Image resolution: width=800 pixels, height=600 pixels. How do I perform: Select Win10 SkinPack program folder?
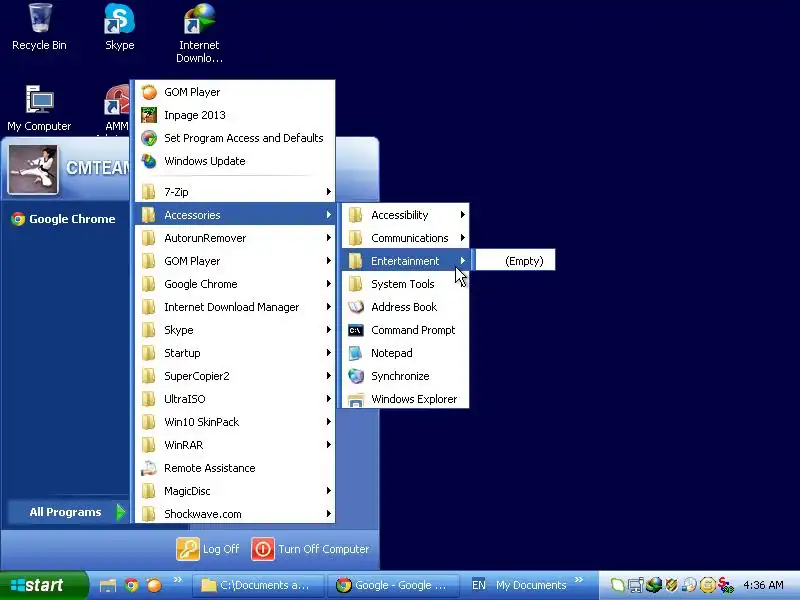(x=235, y=422)
